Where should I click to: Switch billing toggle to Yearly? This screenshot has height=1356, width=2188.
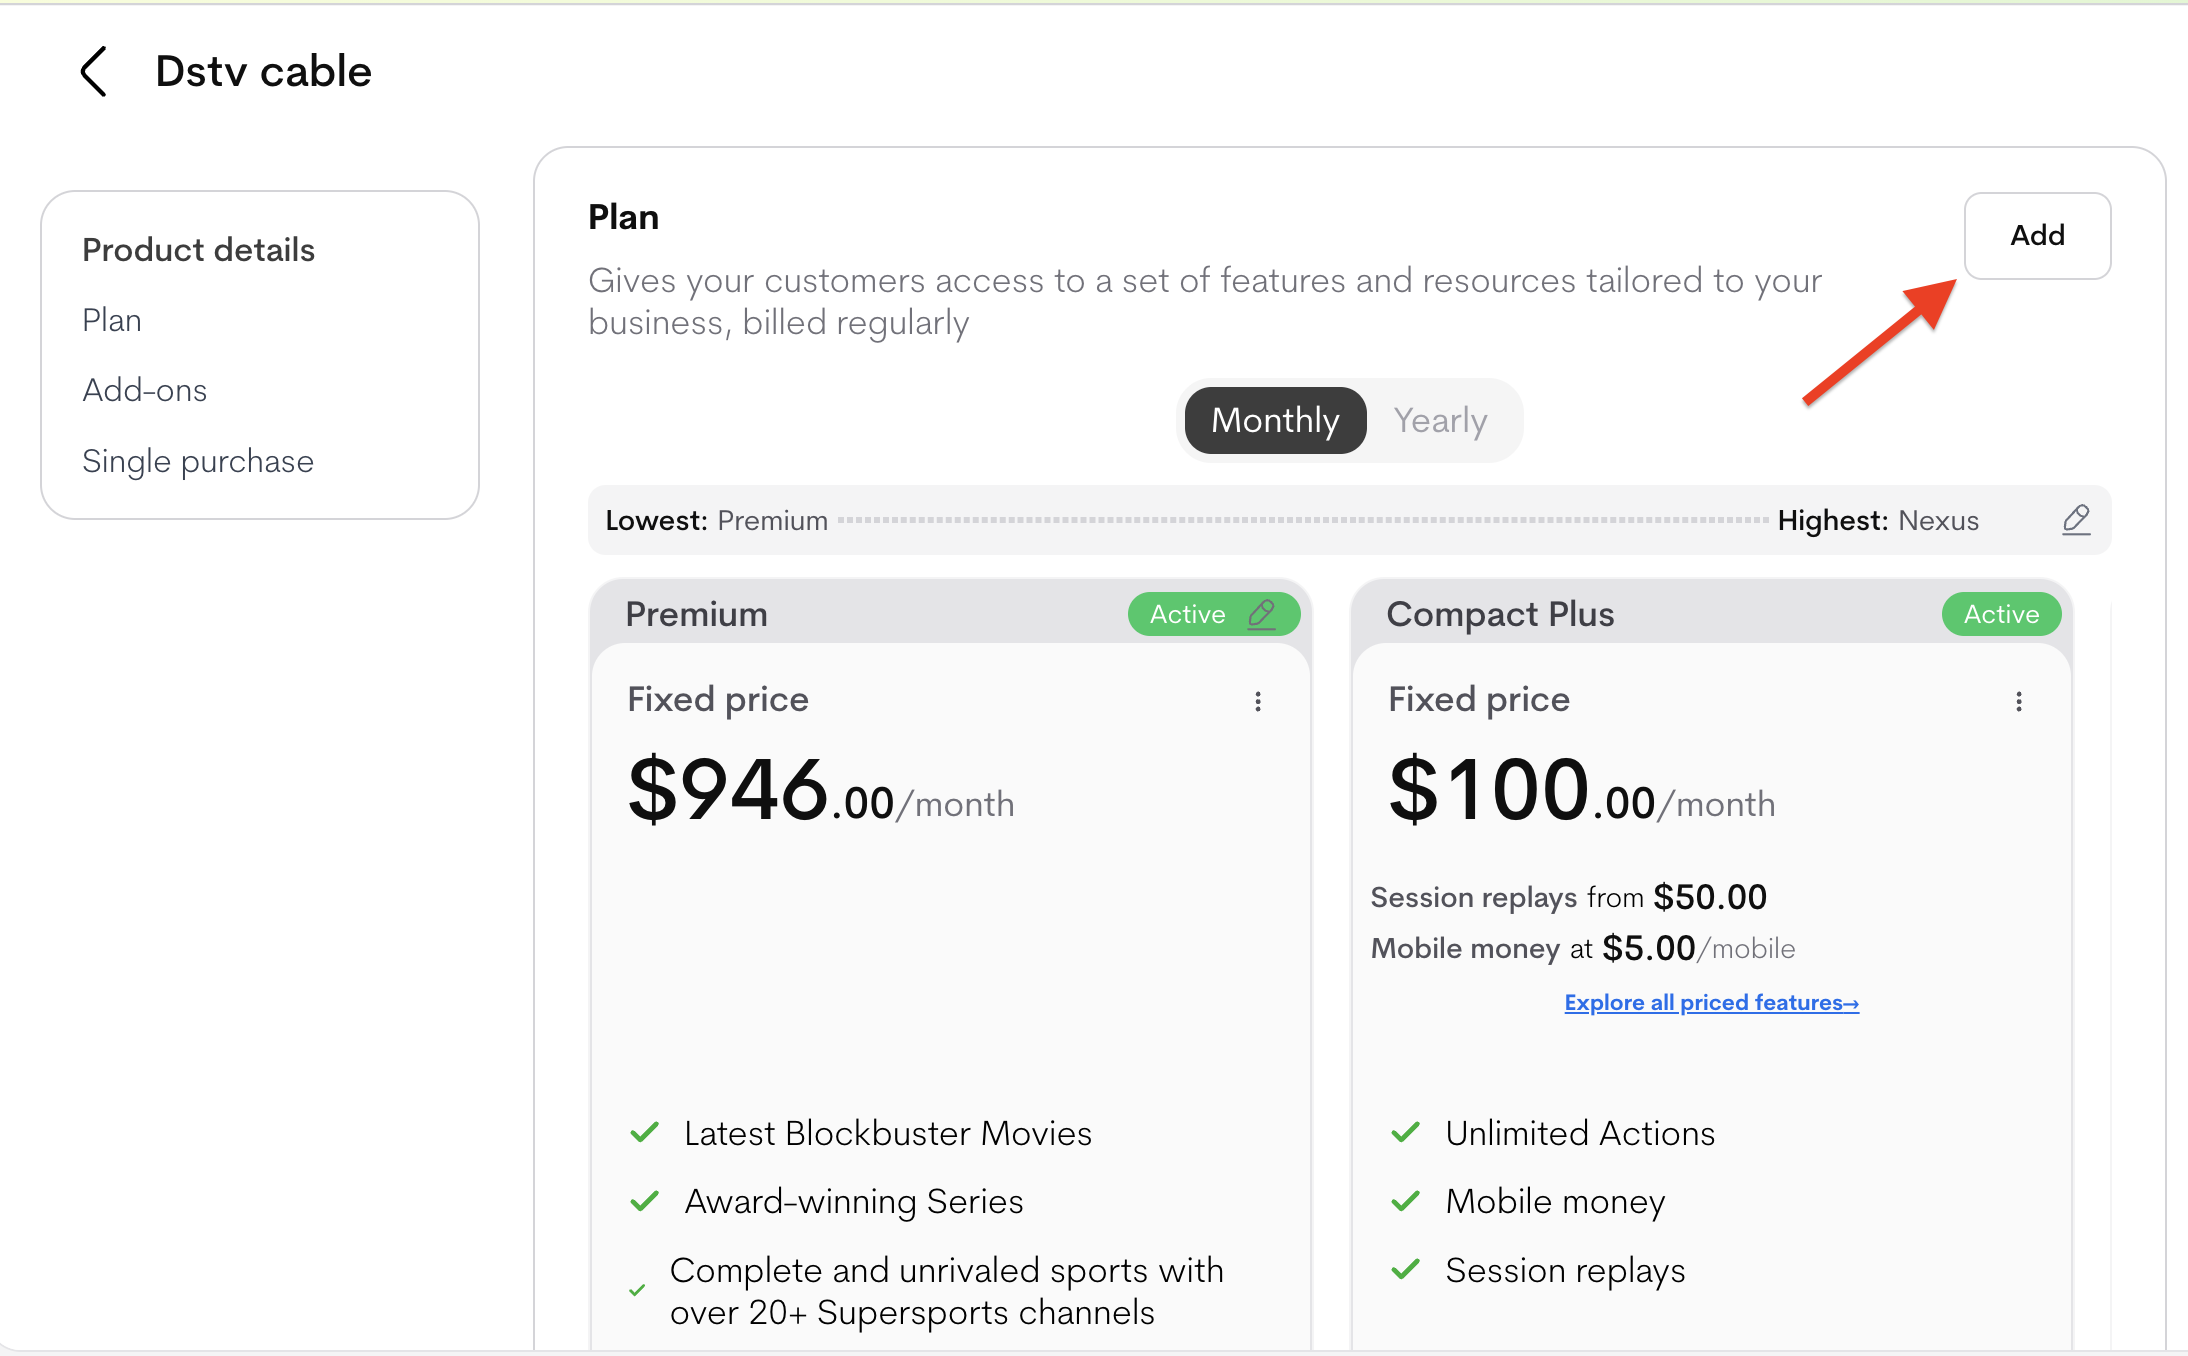(1440, 420)
